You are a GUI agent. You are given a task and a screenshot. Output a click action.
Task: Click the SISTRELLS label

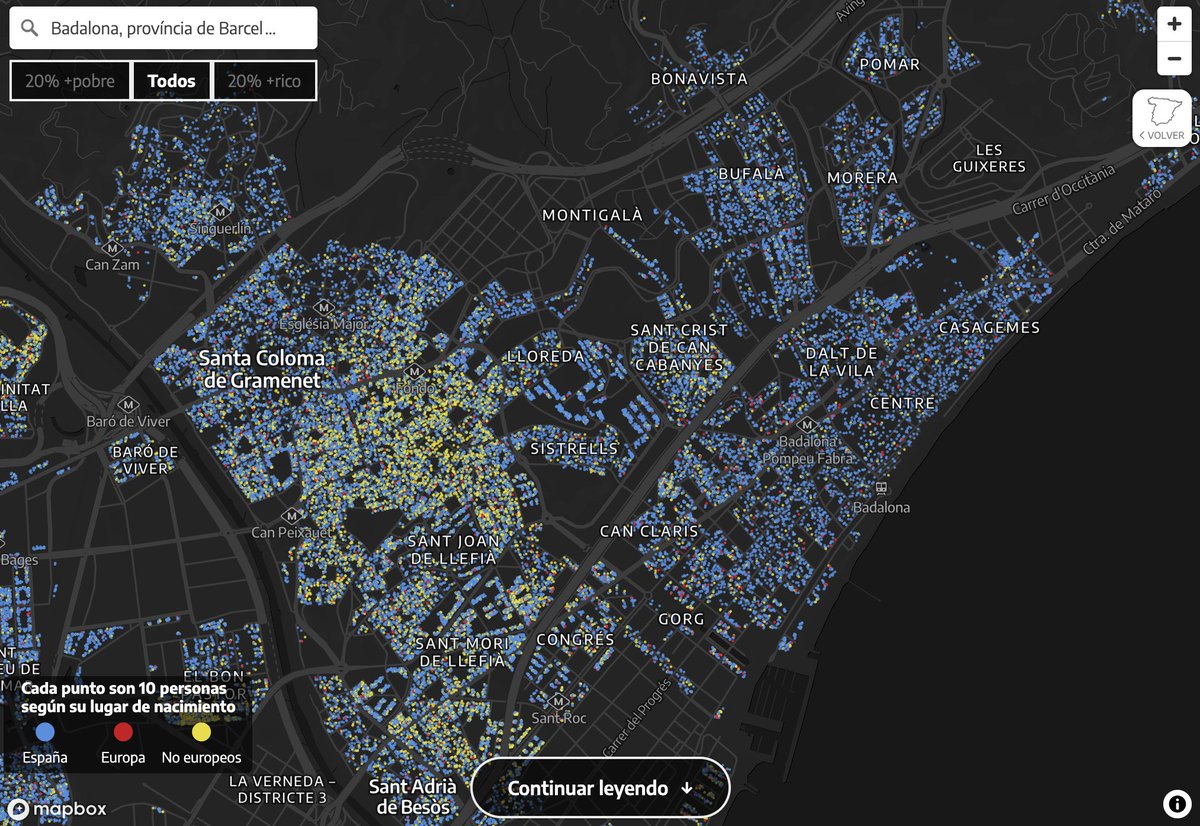[574, 449]
